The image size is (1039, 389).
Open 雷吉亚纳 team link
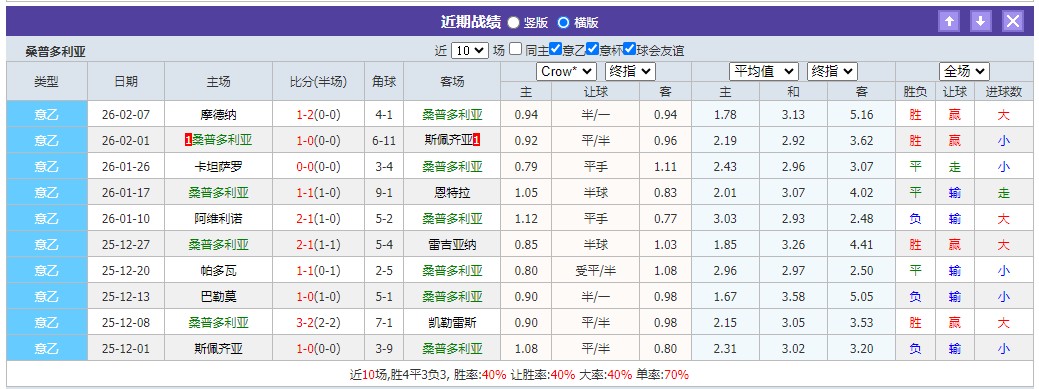[x=452, y=245]
